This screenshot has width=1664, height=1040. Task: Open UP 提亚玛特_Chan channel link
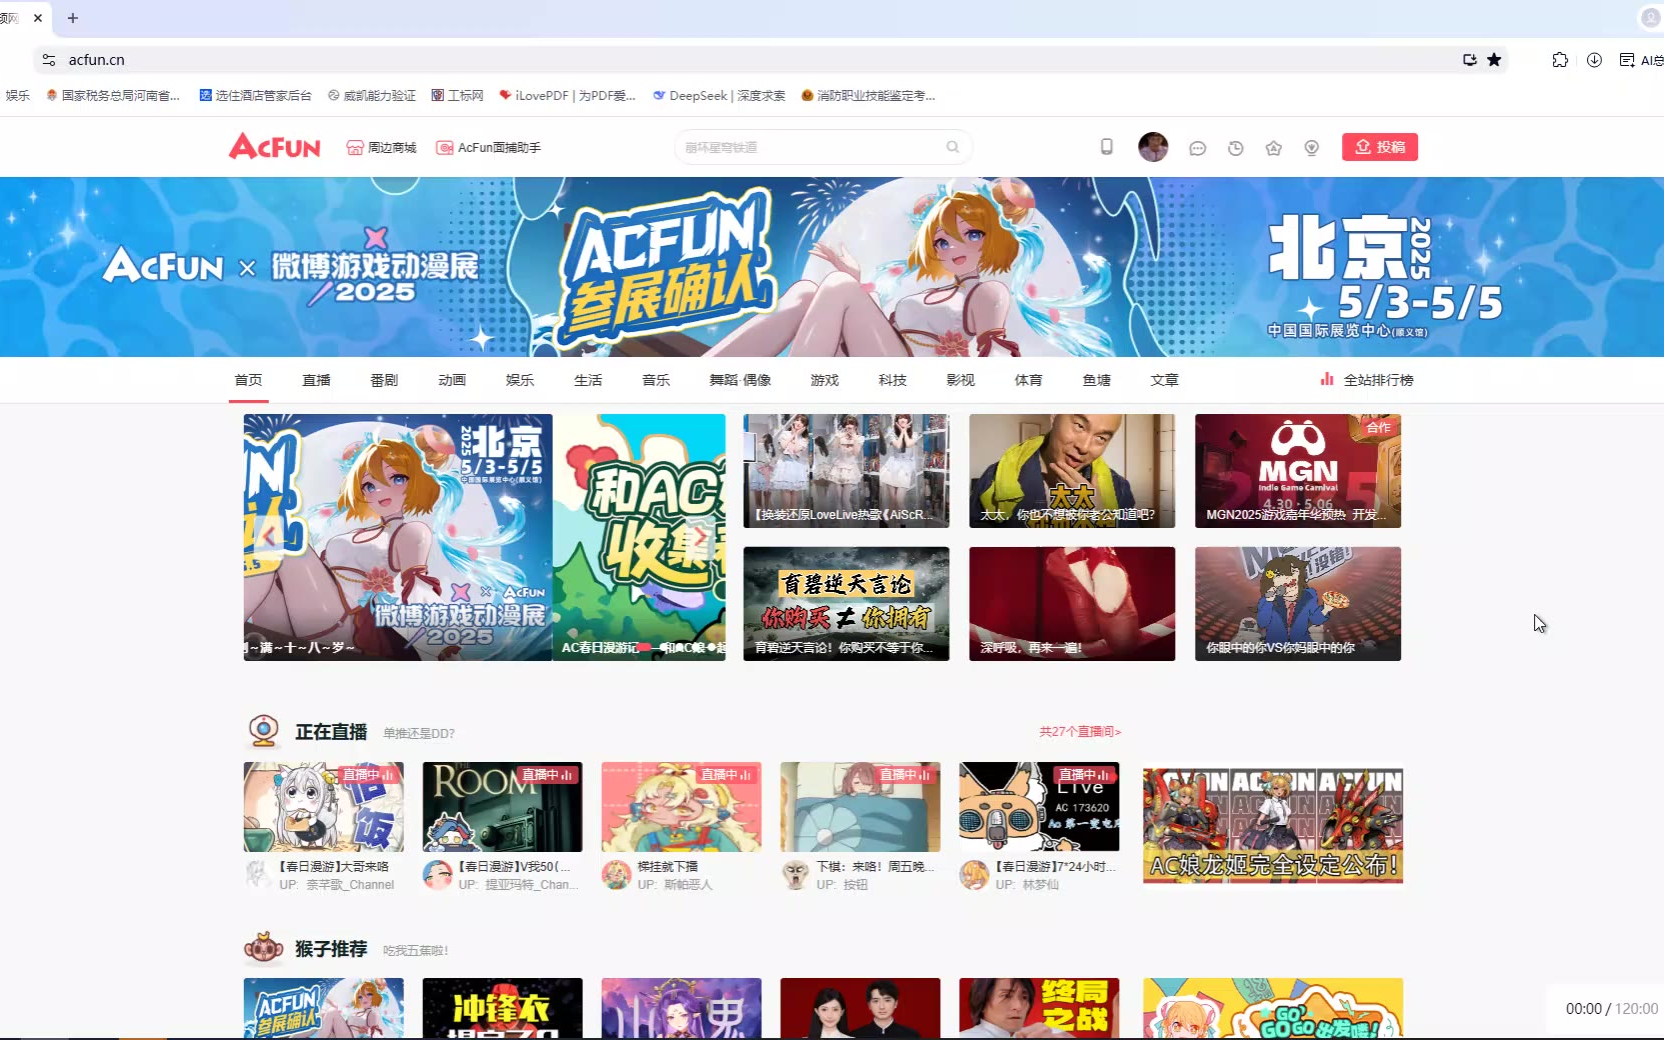coord(518,885)
